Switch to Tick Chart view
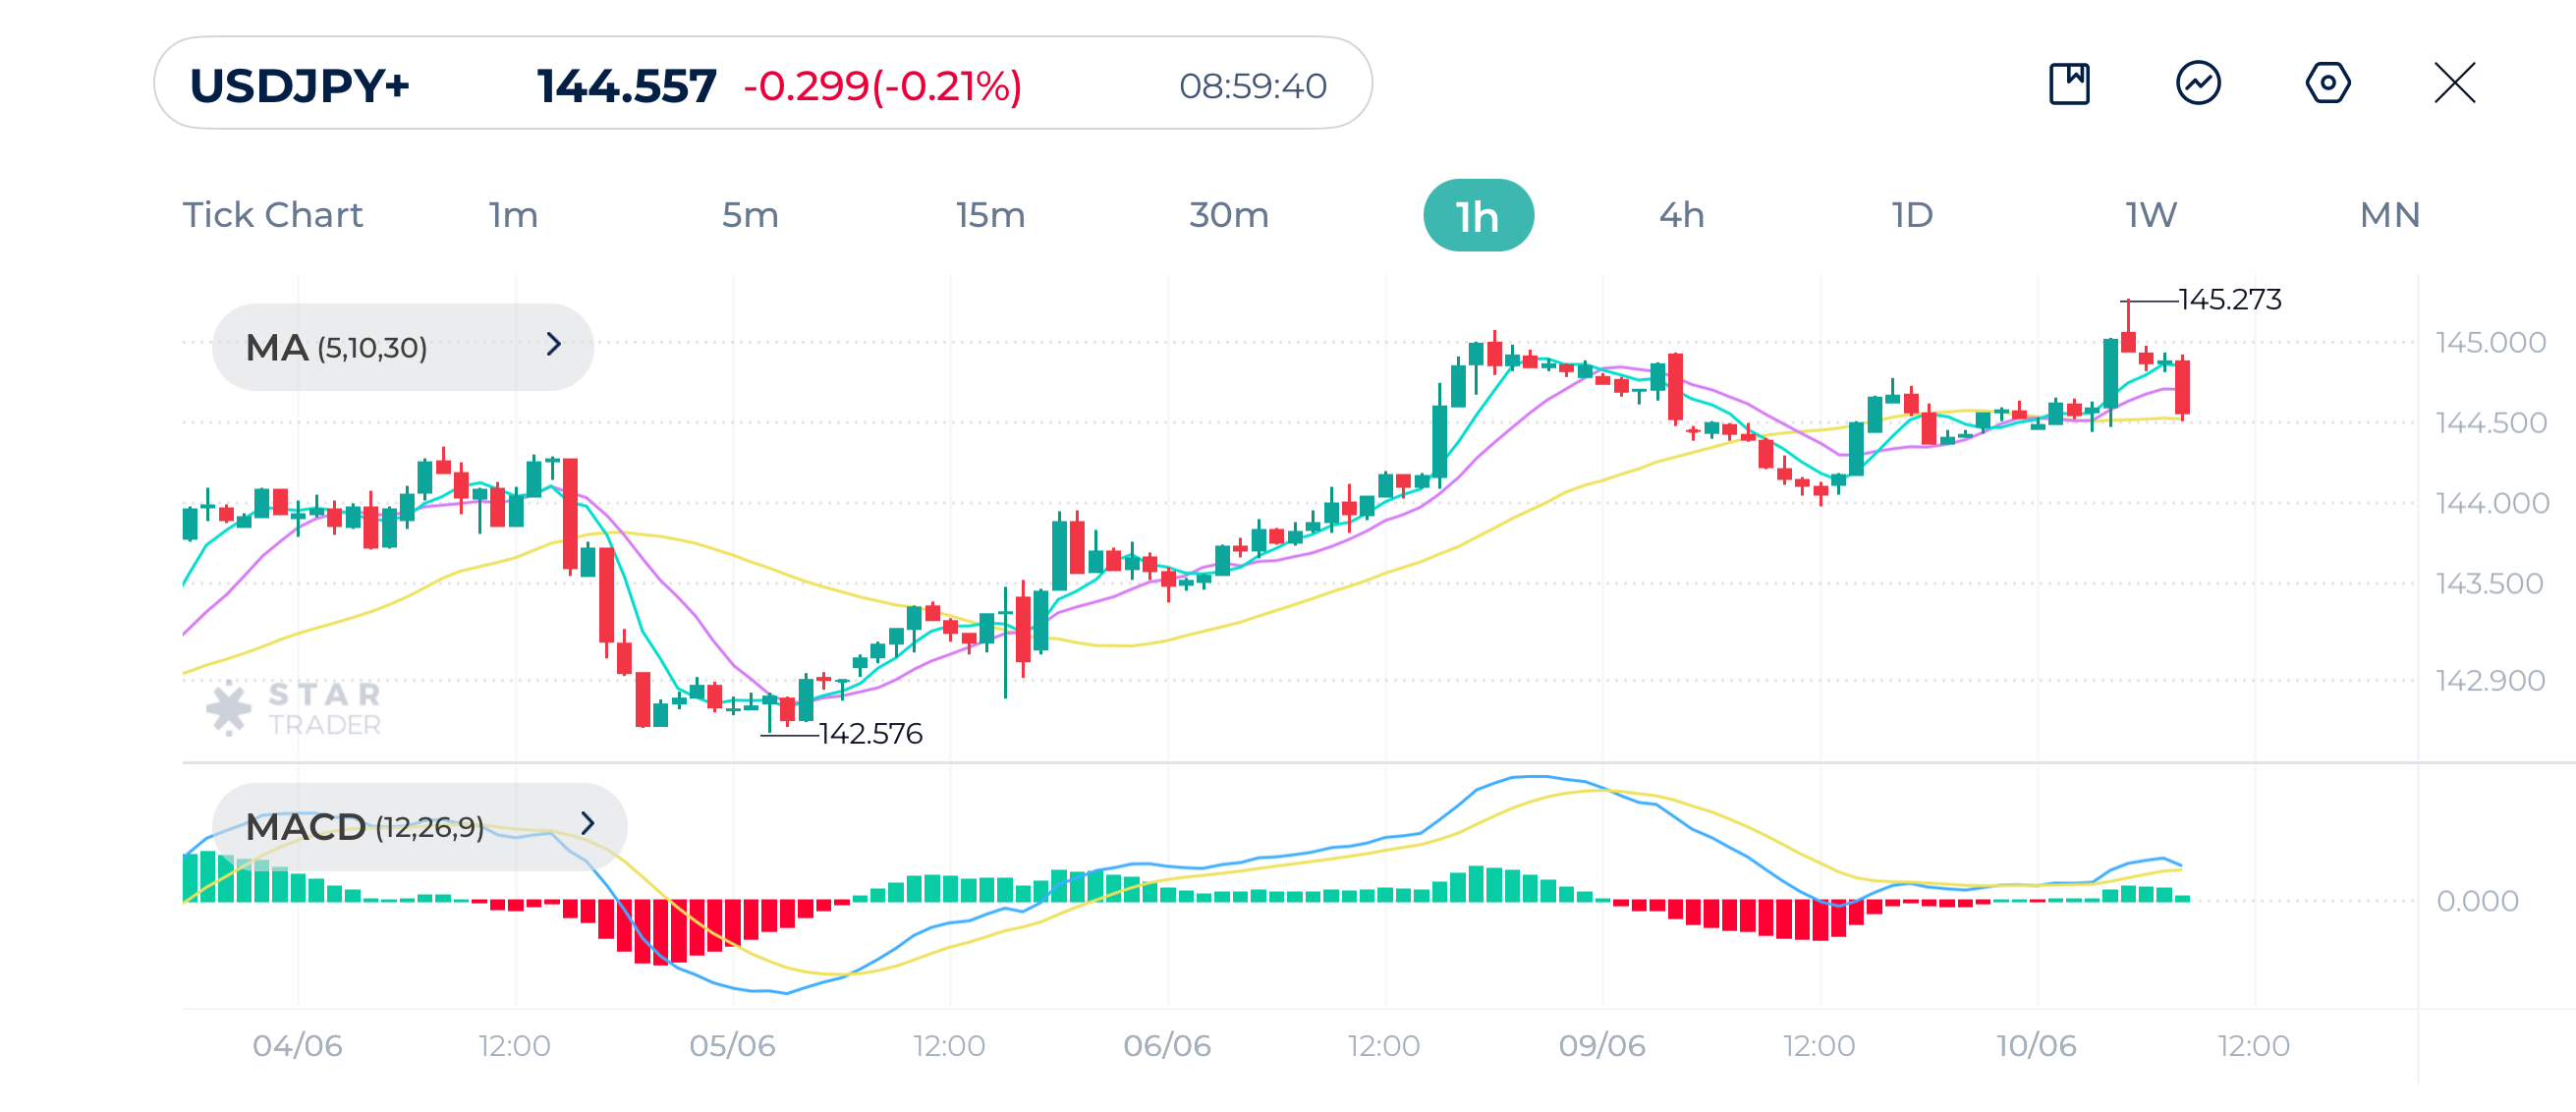This screenshot has width=2576, height=1112. click(273, 214)
